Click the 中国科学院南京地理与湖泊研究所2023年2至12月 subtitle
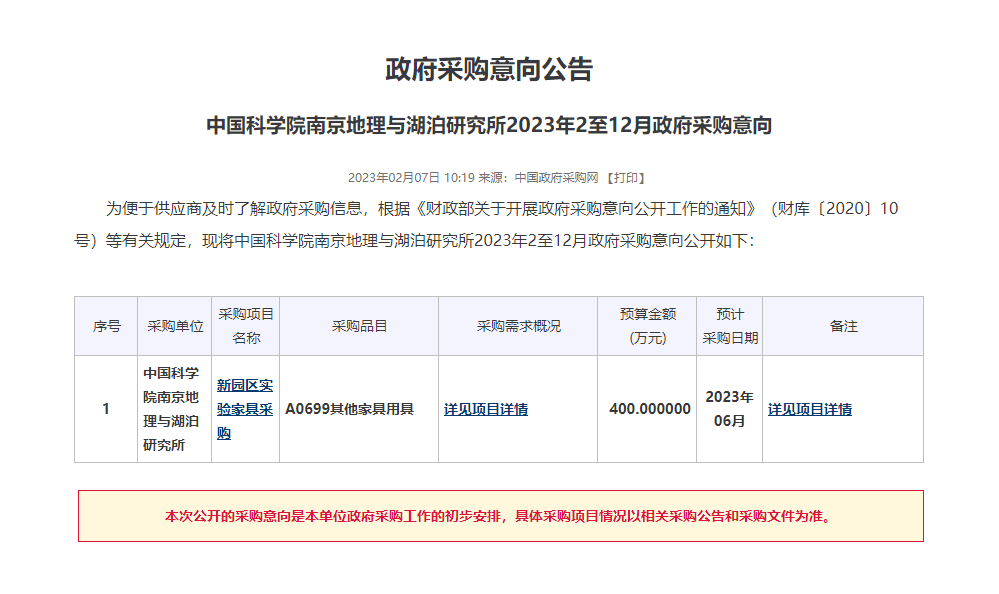This screenshot has width=999, height=594. pos(489,126)
